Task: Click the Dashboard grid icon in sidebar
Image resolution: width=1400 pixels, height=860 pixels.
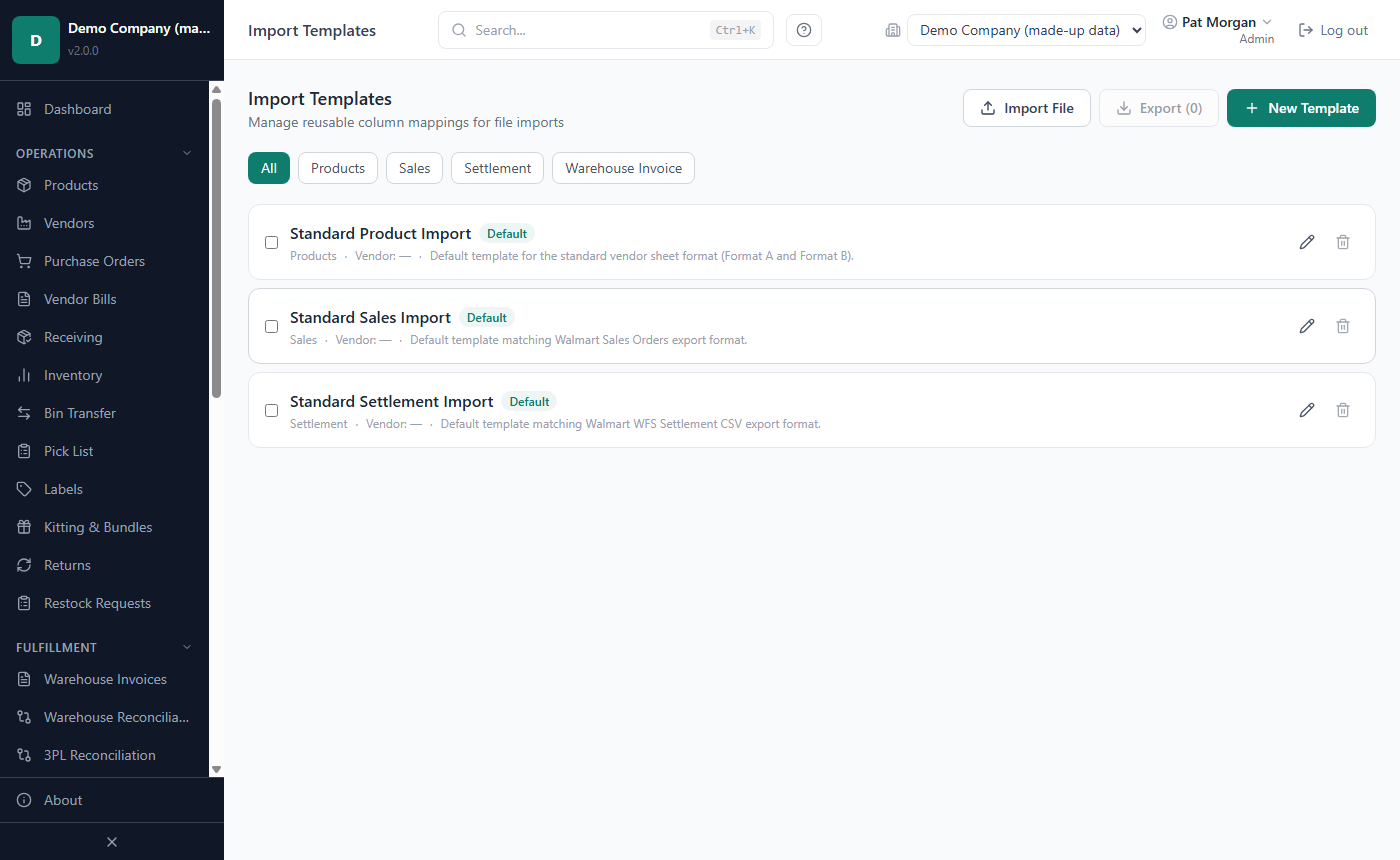Action: click(x=25, y=109)
